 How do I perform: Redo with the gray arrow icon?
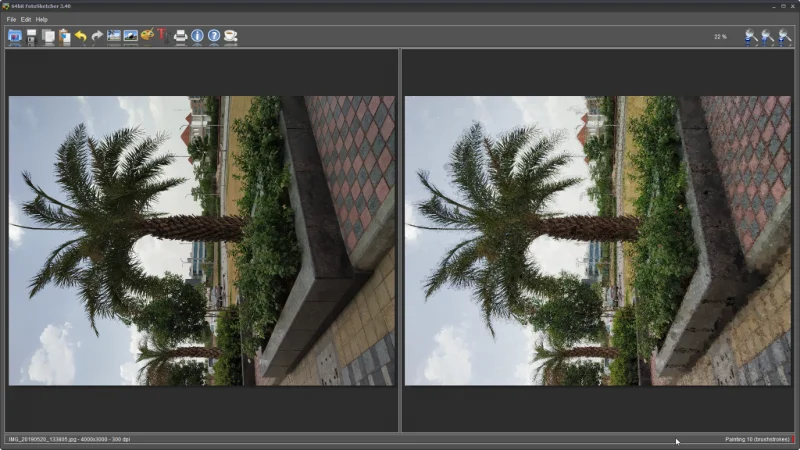tap(97, 36)
